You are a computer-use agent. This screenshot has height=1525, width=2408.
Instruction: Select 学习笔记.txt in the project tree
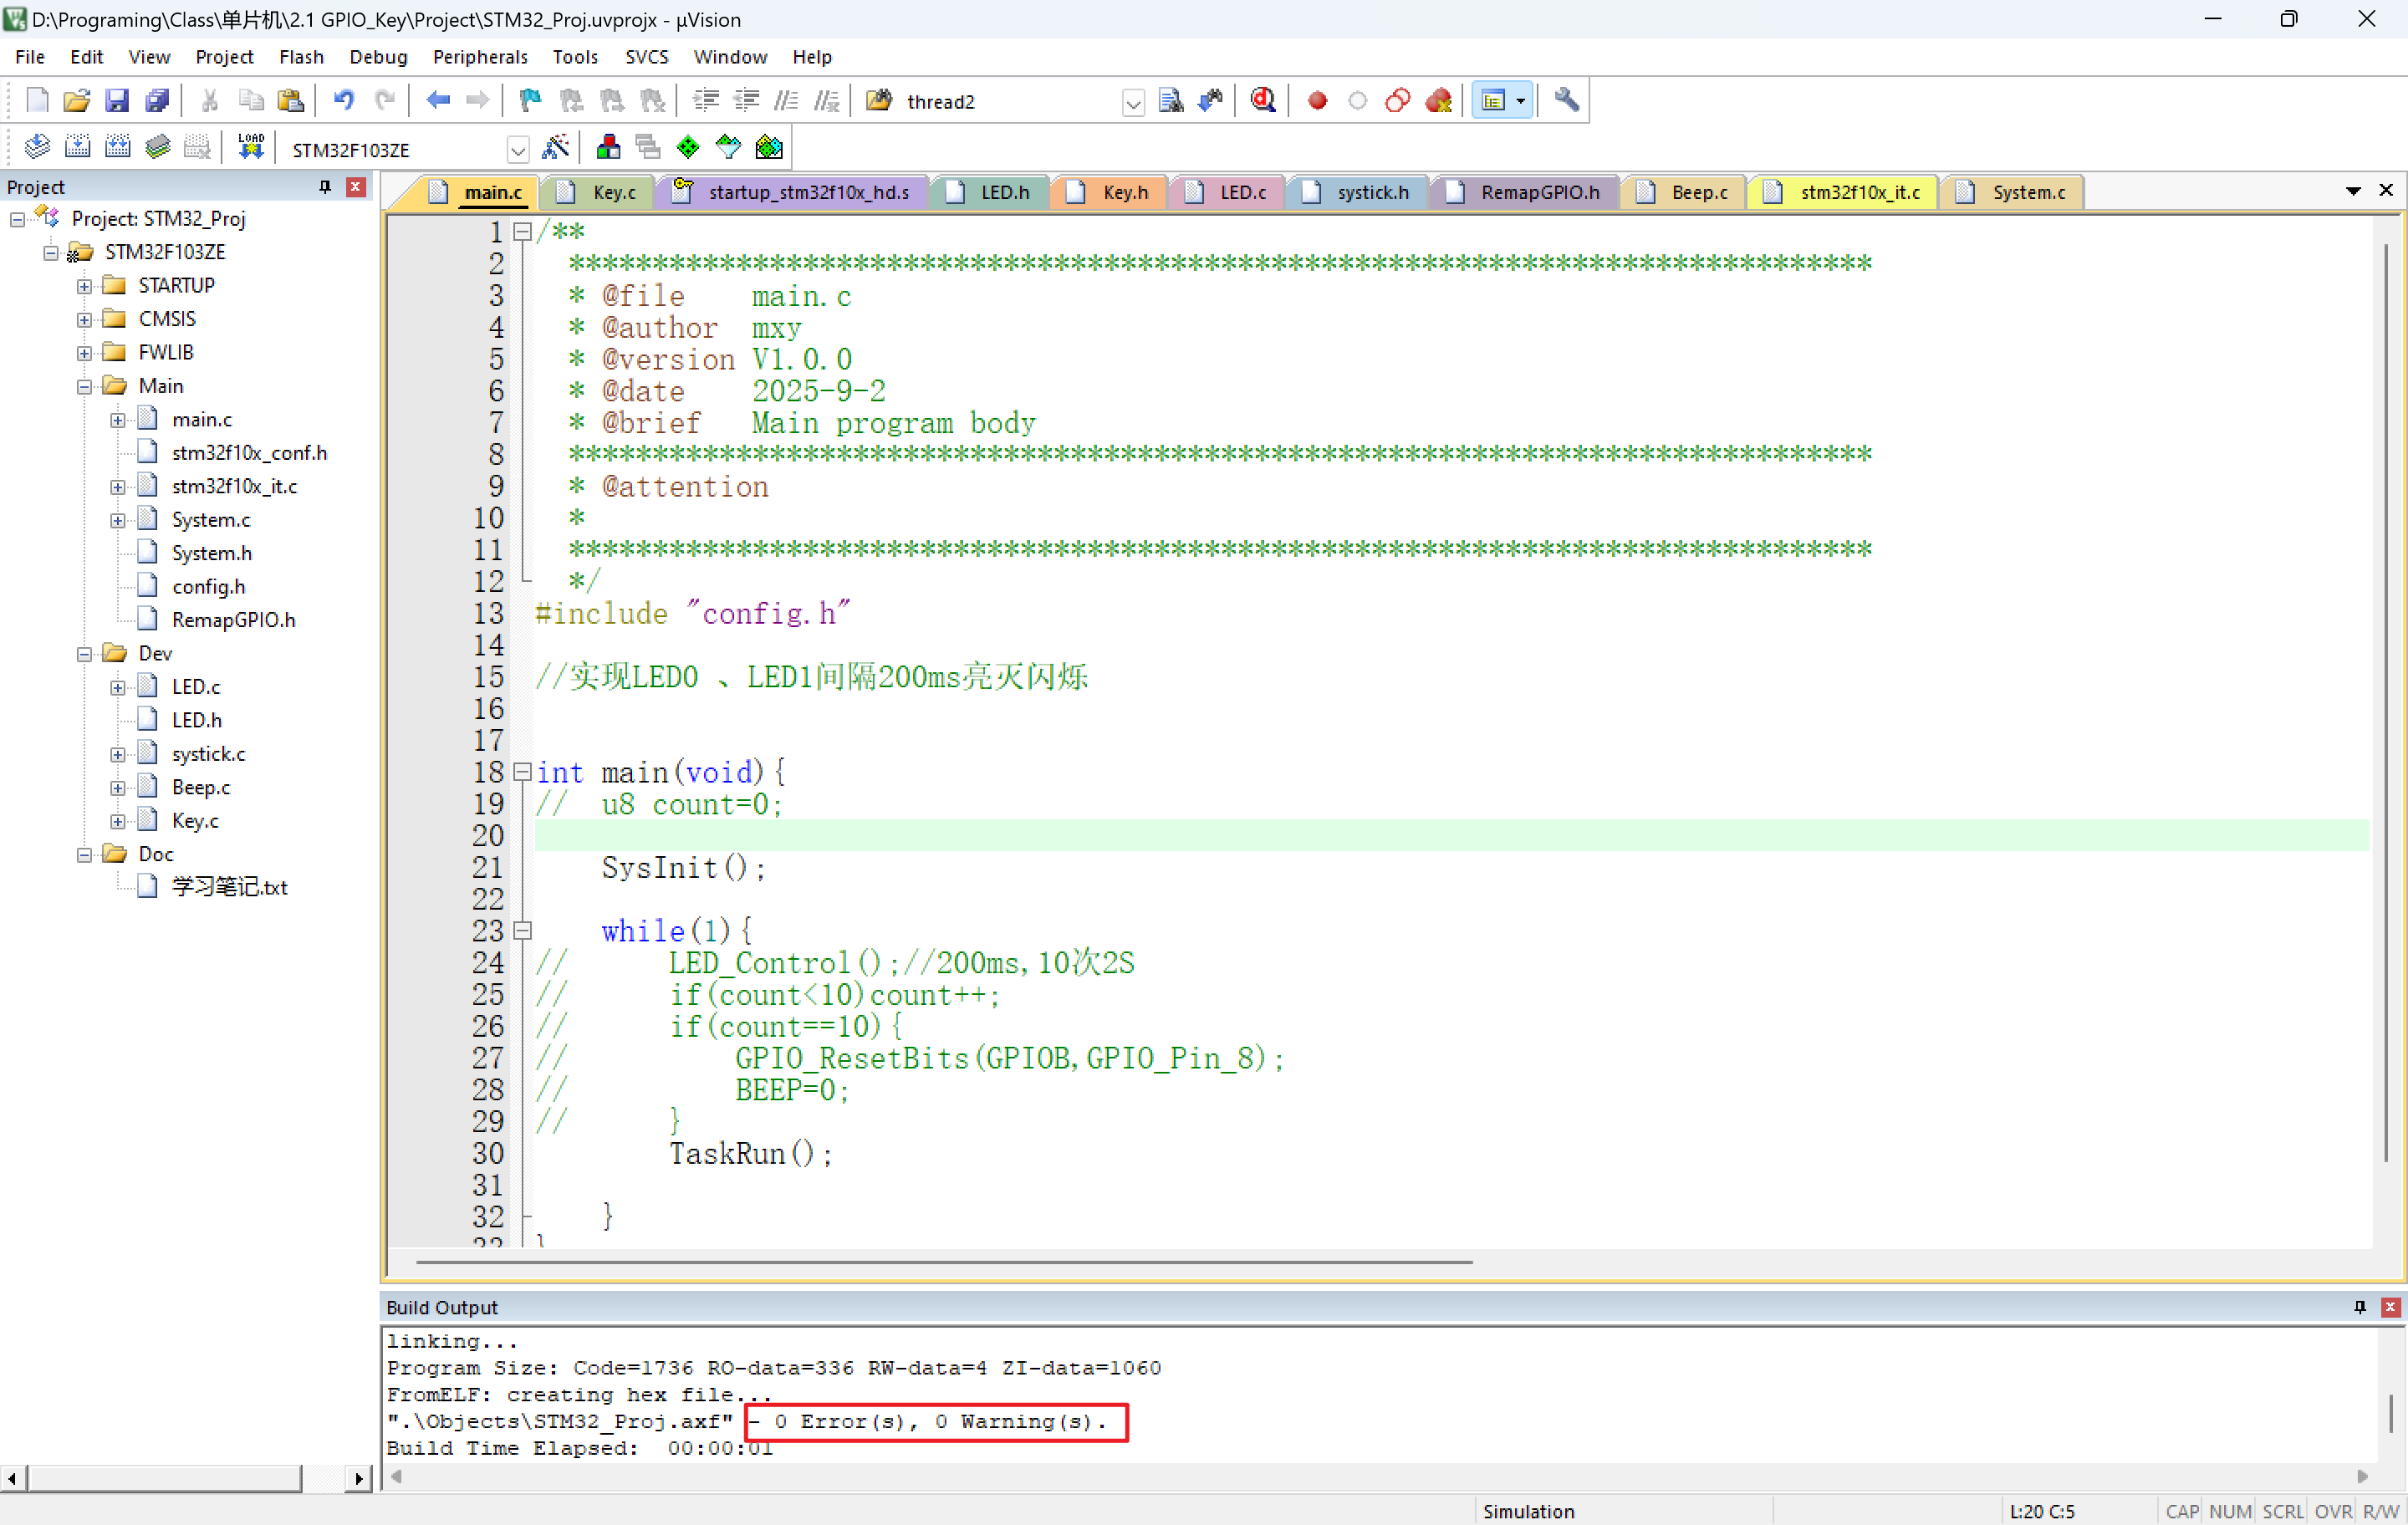[229, 888]
